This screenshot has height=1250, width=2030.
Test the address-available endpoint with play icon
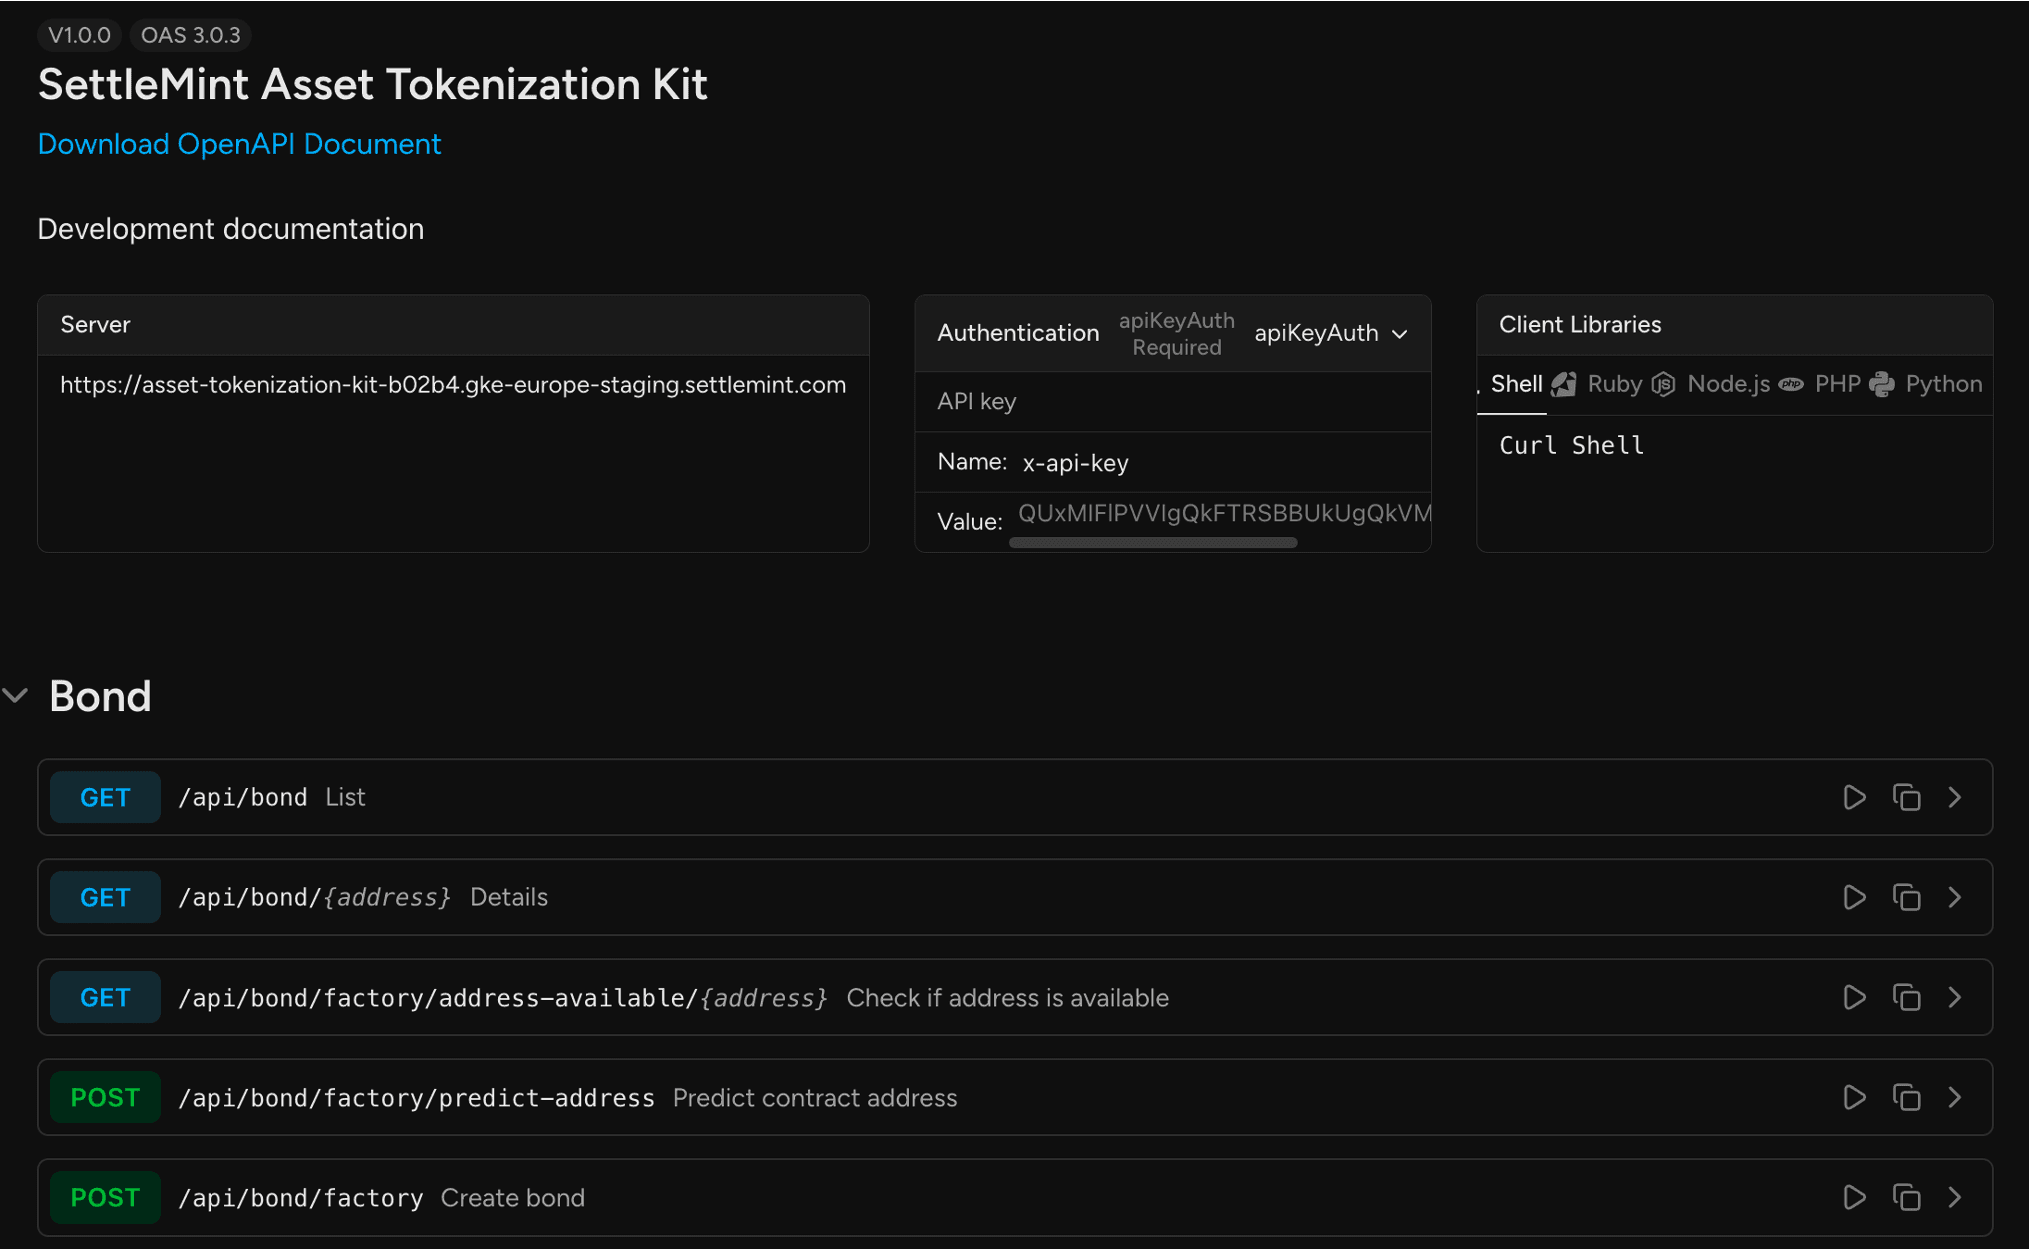[x=1854, y=997]
